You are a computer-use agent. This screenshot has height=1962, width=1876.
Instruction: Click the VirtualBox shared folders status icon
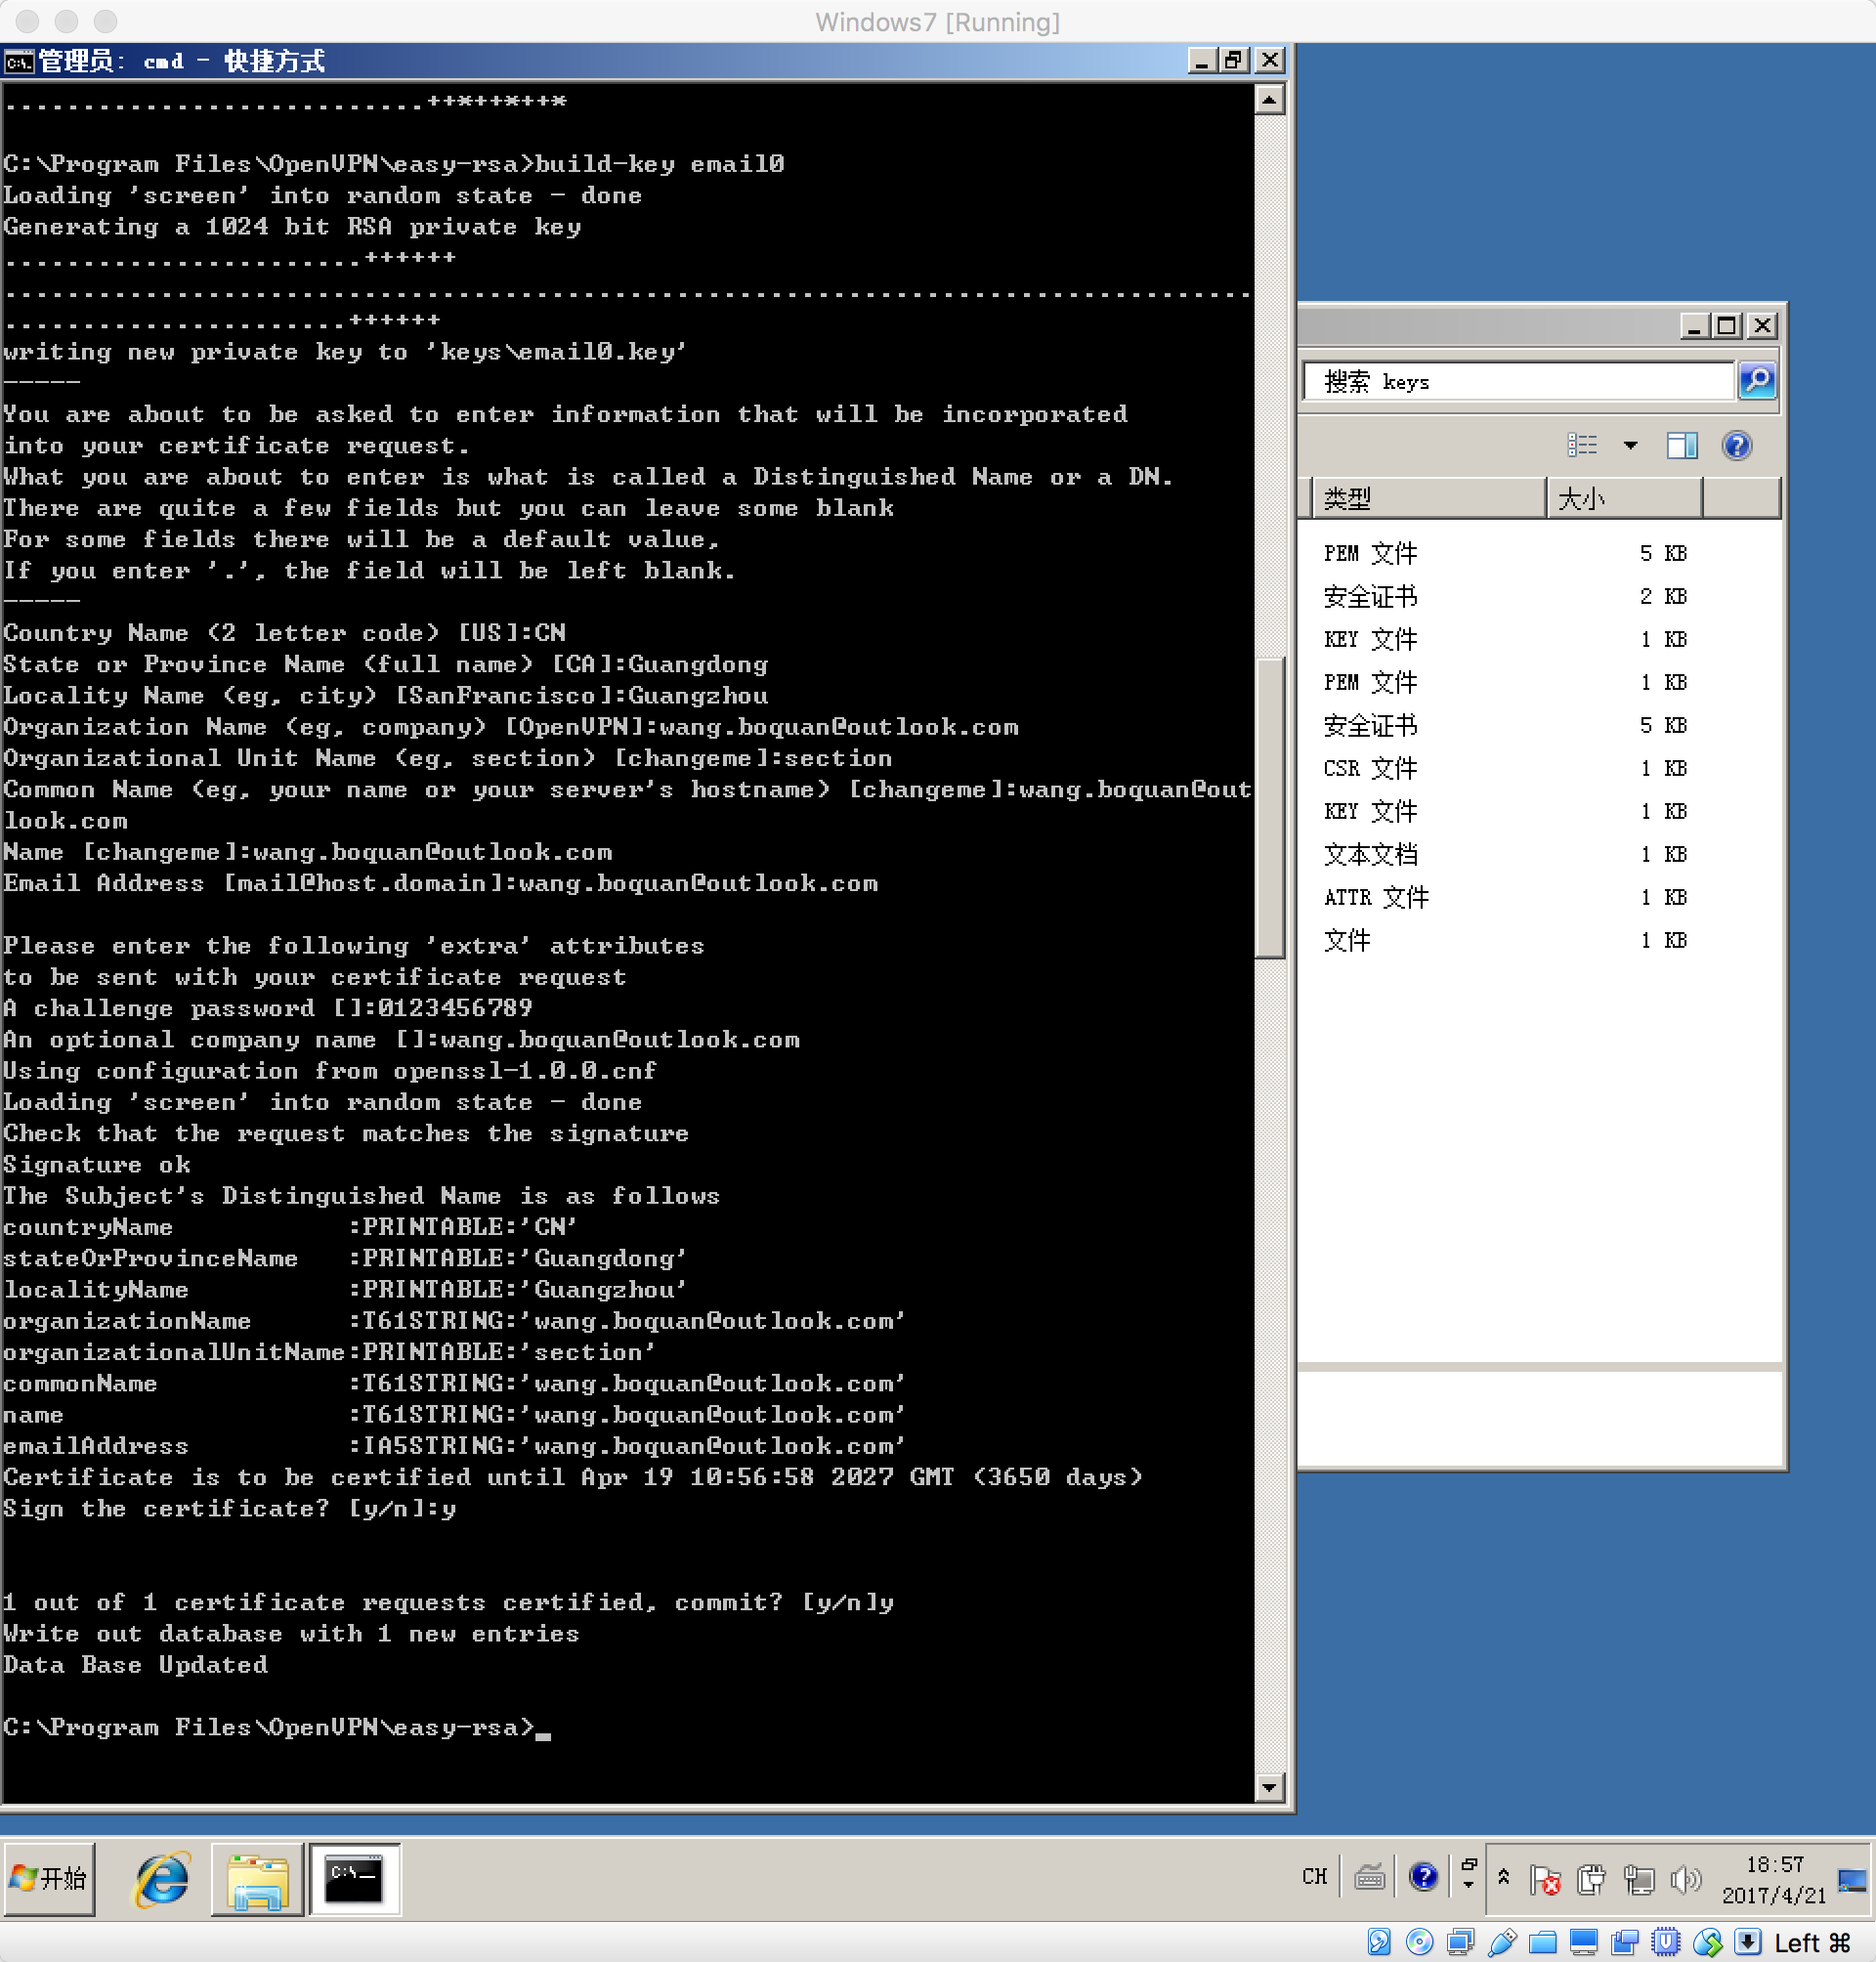click(x=1542, y=1941)
